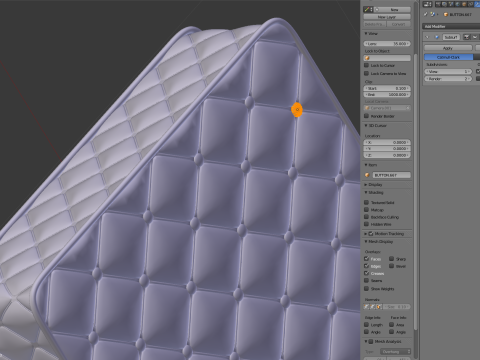Enable Matcap checkbox
The width and height of the screenshot is (480, 360).
tap(366, 210)
